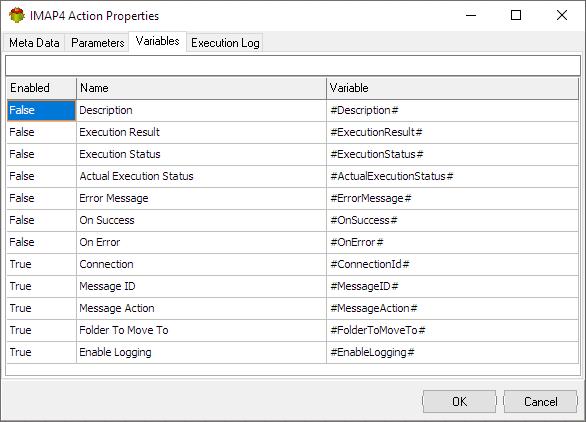Select the #ExecutionStatus# variable cell
The width and height of the screenshot is (586, 422).
tap(453, 154)
